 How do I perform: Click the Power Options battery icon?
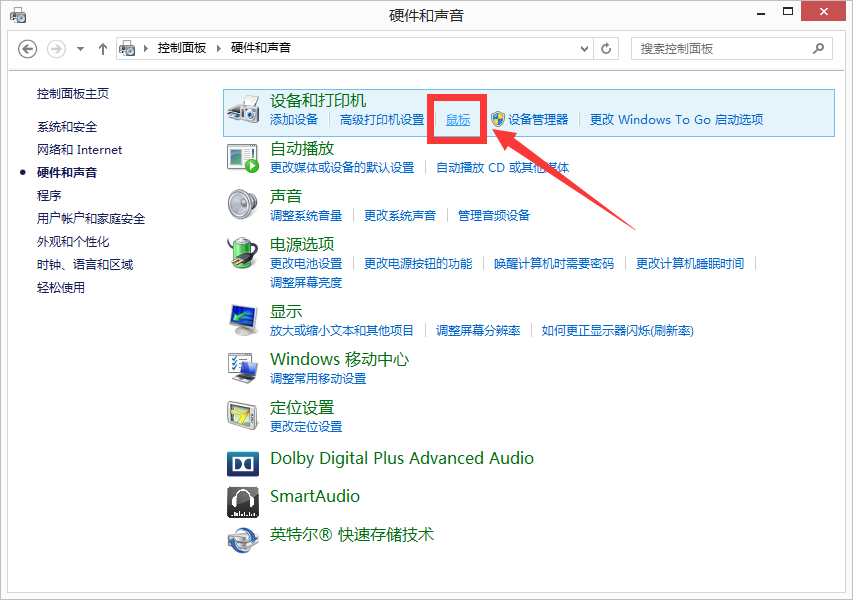pos(243,252)
